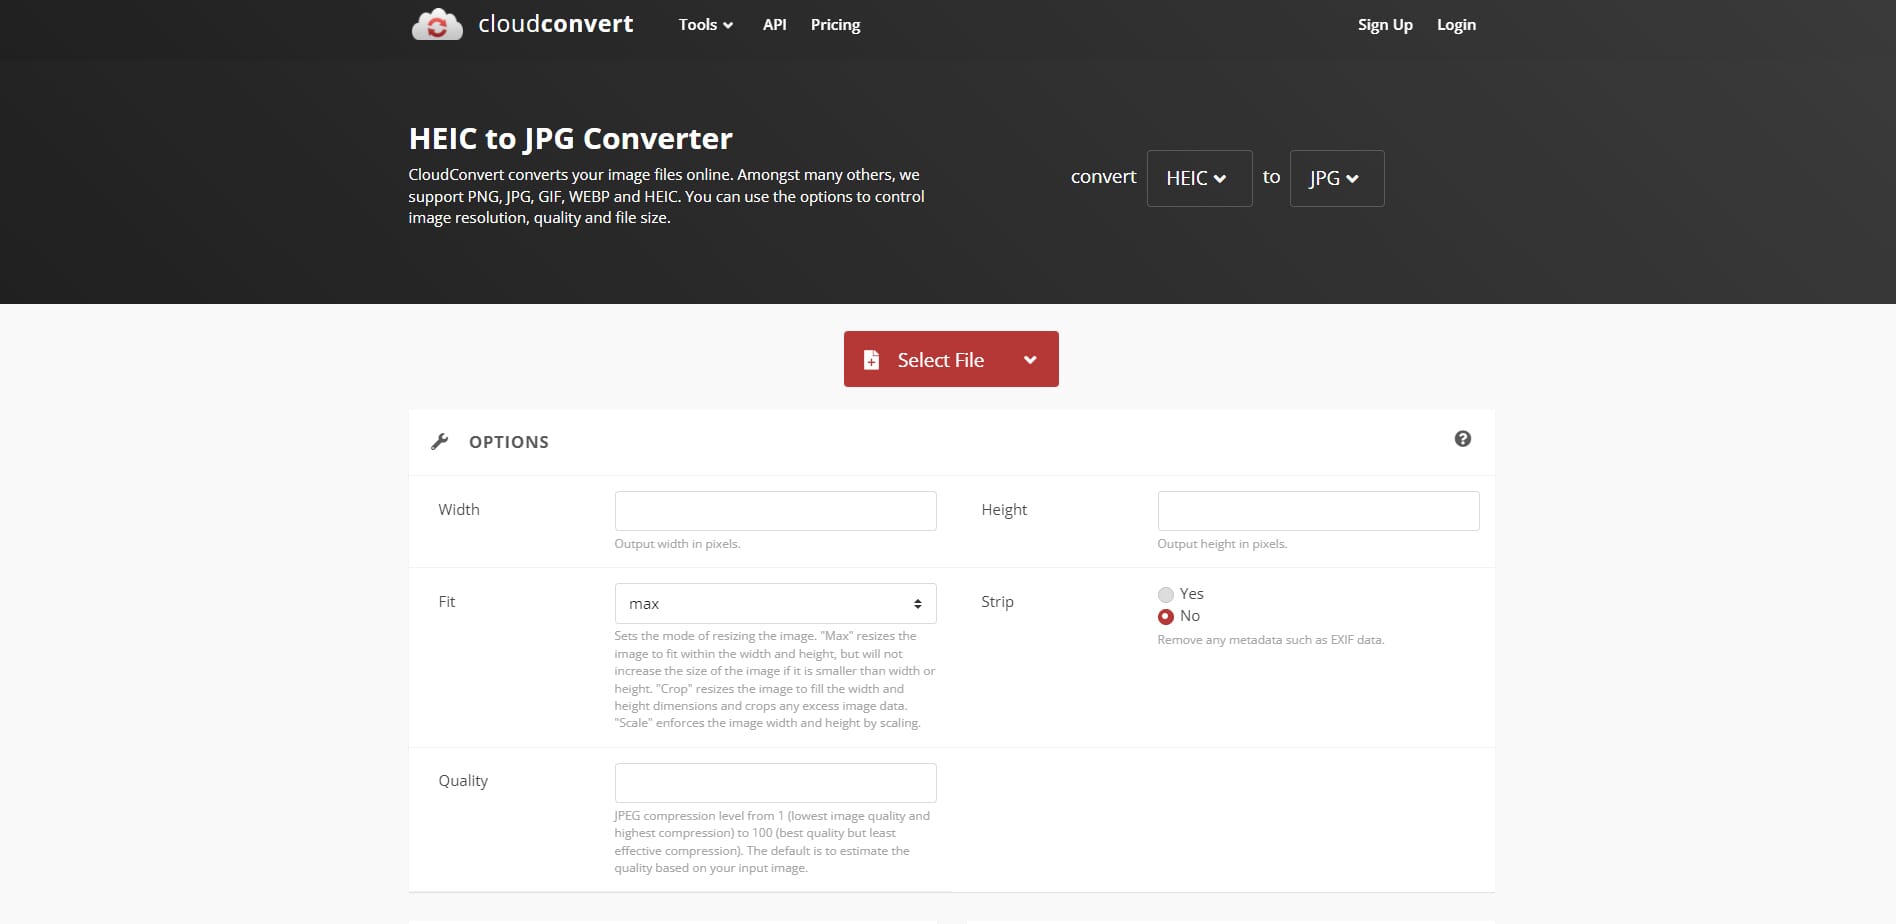1896x924 pixels.
Task: Open the help question mark icon in Options
Action: (x=1462, y=439)
